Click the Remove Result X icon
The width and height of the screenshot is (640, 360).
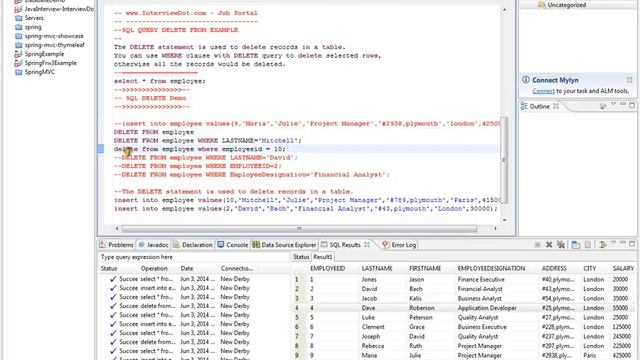[x=549, y=244]
